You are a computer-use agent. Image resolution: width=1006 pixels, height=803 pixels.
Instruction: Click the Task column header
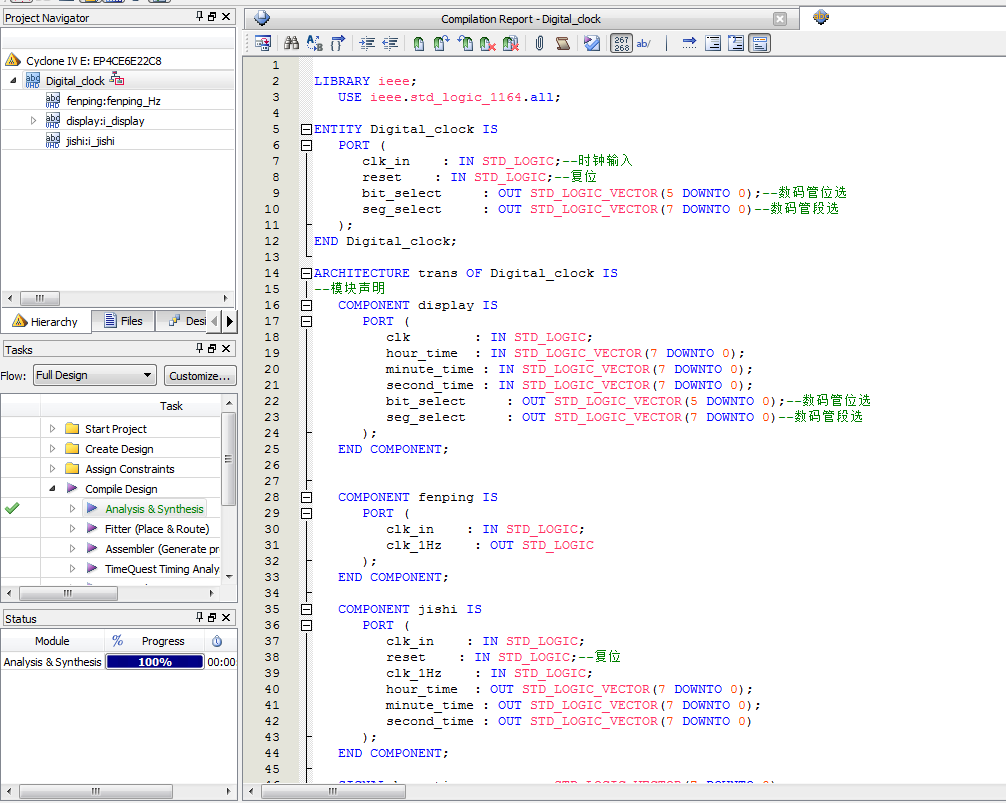pyautogui.click(x=171, y=406)
